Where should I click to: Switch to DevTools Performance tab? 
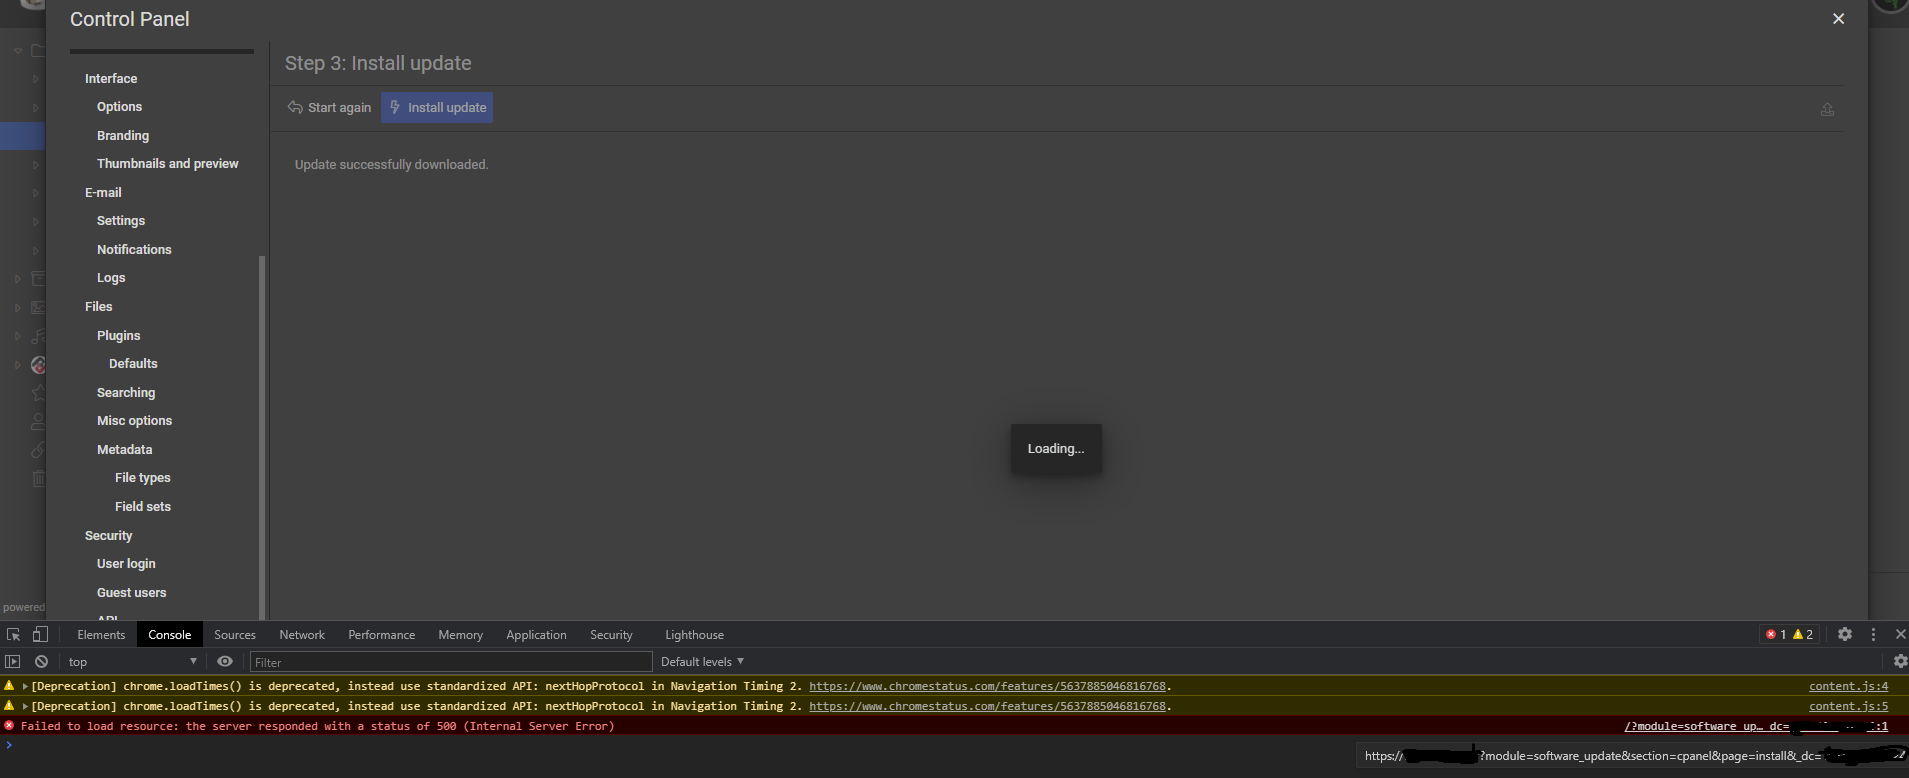(x=381, y=635)
